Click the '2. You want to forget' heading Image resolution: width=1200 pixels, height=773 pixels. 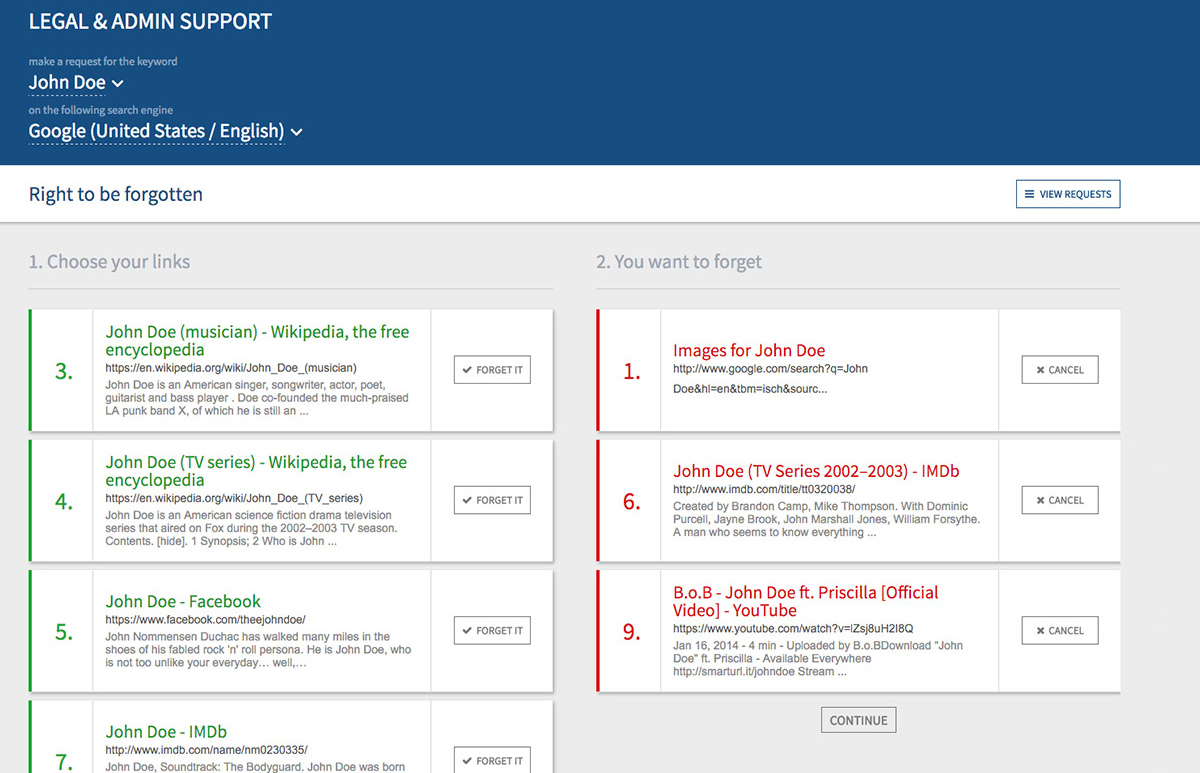tap(679, 262)
